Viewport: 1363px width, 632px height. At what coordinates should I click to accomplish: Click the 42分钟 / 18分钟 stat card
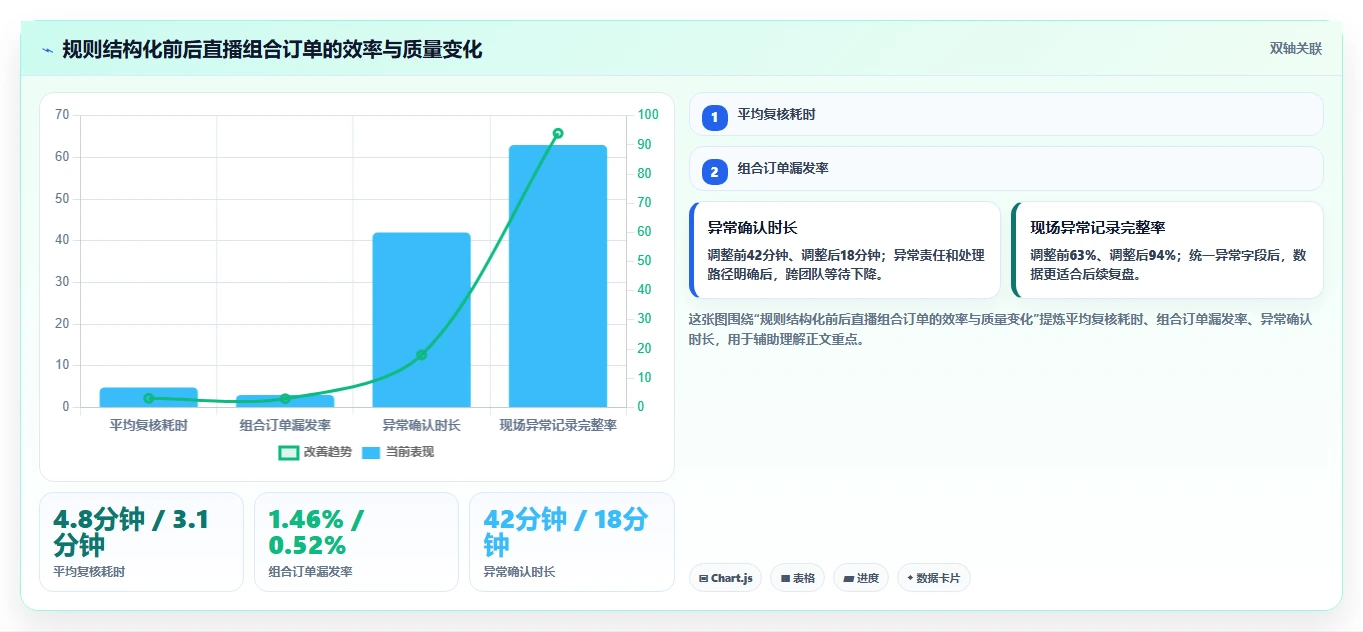(571, 542)
